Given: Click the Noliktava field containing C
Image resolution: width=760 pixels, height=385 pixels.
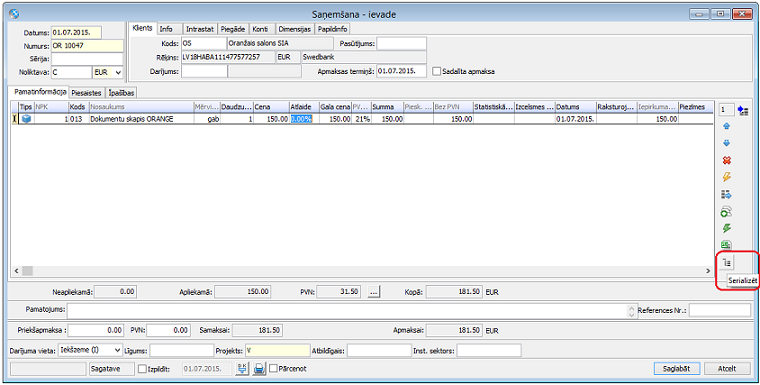Looking at the screenshot, I should pyautogui.click(x=71, y=72).
